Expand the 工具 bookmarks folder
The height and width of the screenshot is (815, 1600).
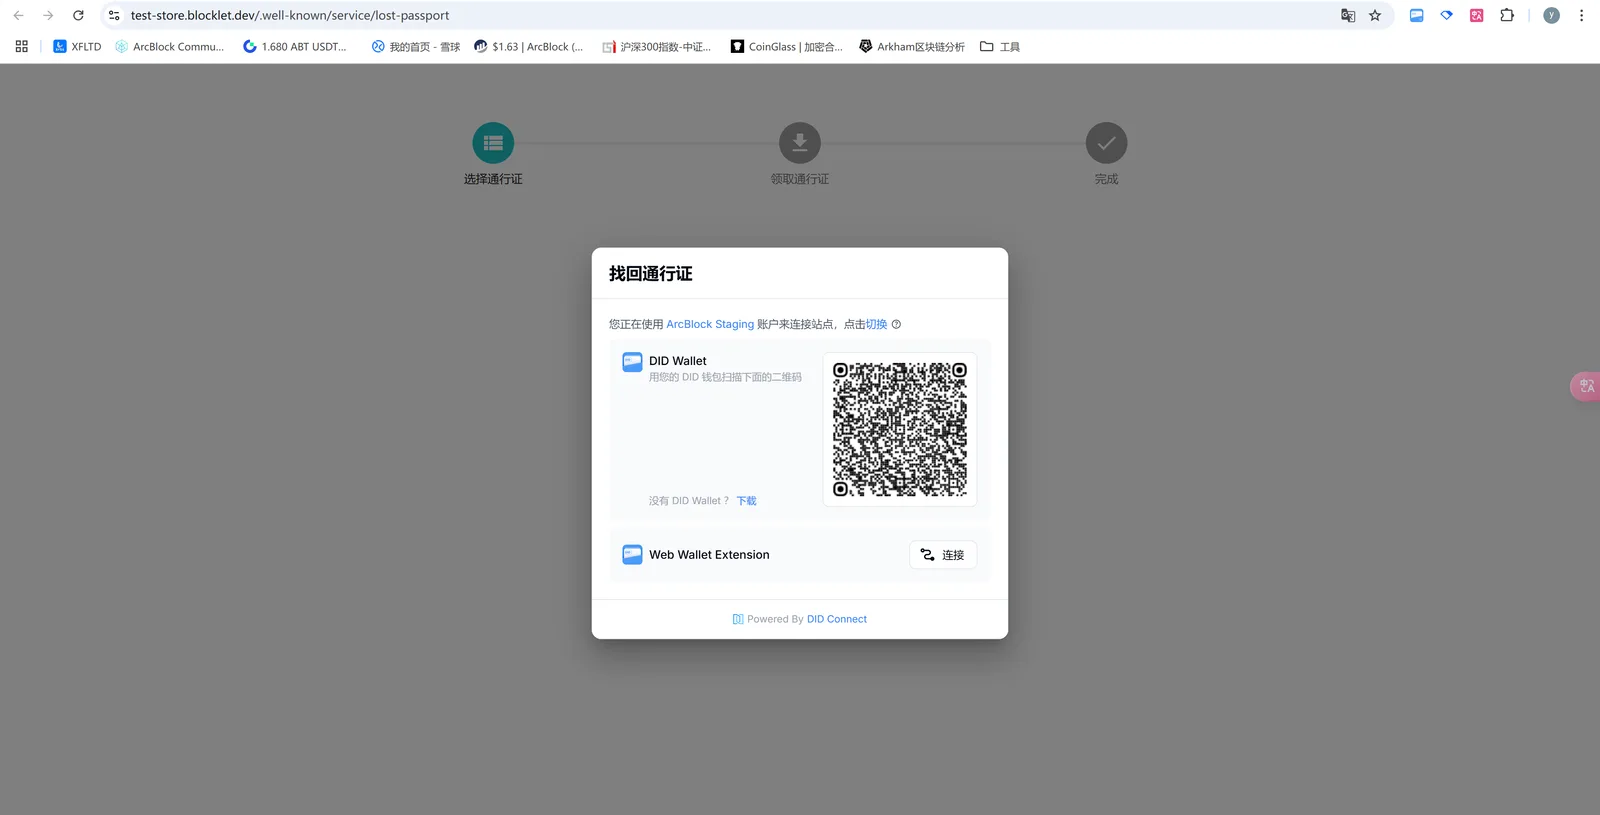click(1000, 46)
